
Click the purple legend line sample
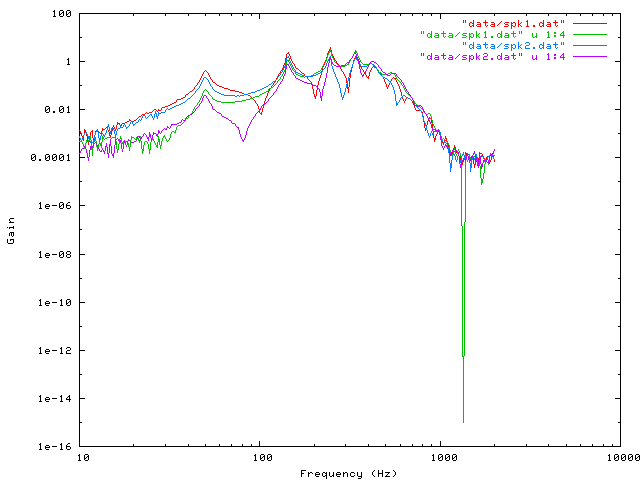[590, 57]
